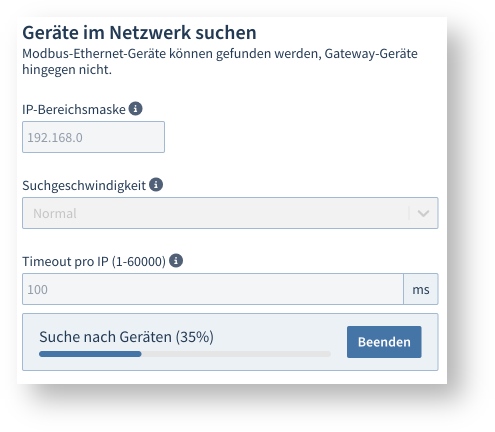Click the Timeout field containing 100

tap(213, 289)
